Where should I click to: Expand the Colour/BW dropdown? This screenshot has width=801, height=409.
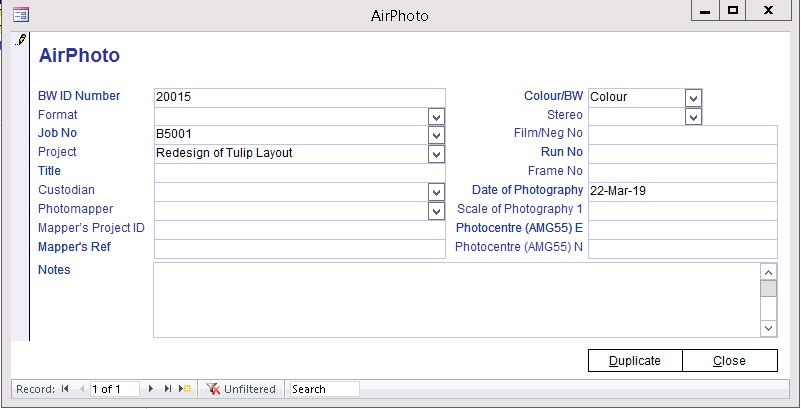coord(693,97)
